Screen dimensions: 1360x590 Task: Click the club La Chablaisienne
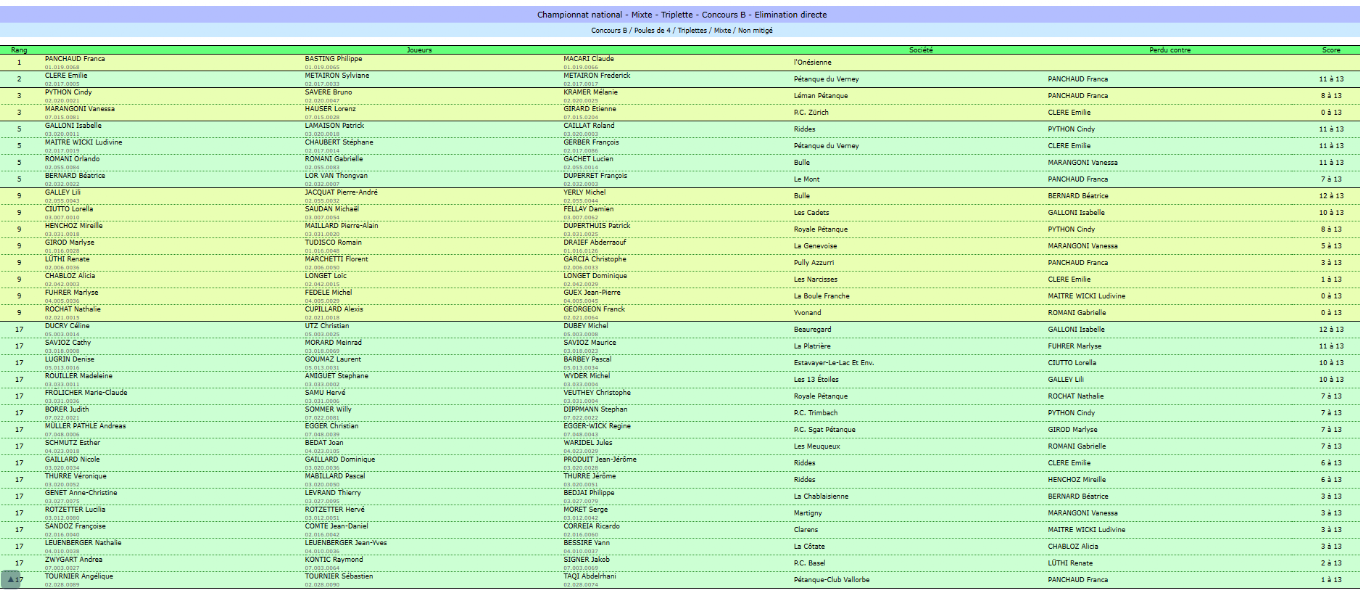coord(822,496)
